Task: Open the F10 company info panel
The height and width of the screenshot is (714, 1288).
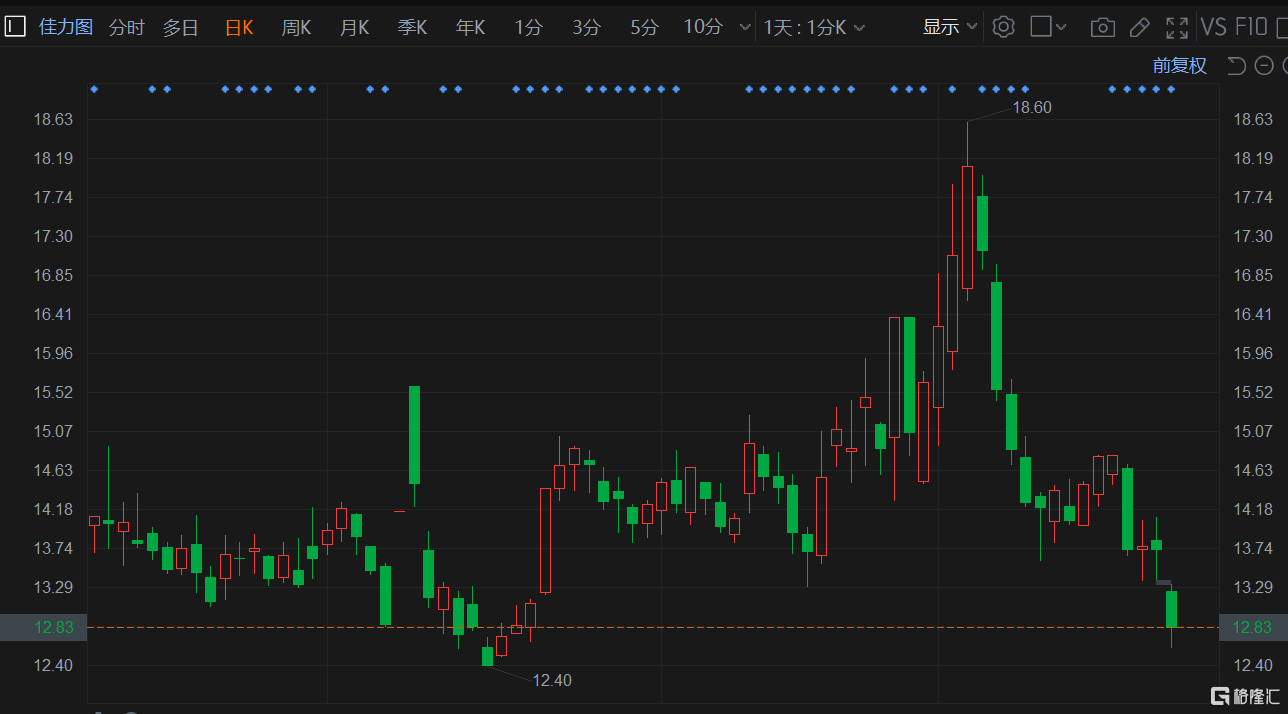Action: (1250, 27)
